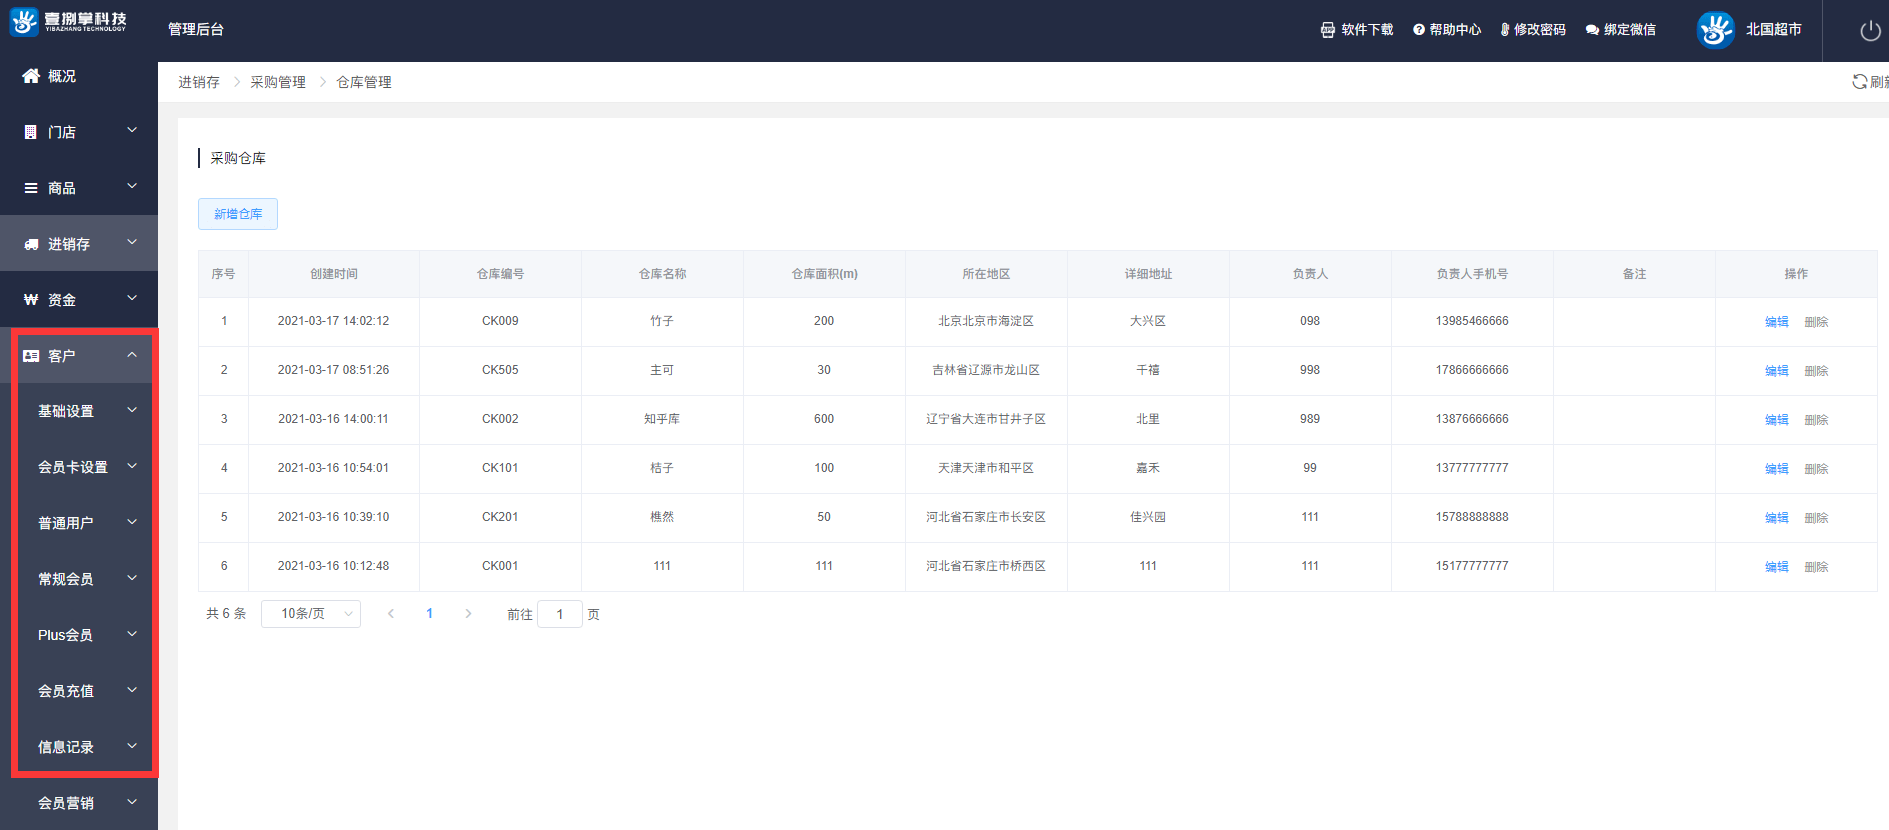
Task: Click the 北国超市 account avatar
Action: pos(1715,30)
